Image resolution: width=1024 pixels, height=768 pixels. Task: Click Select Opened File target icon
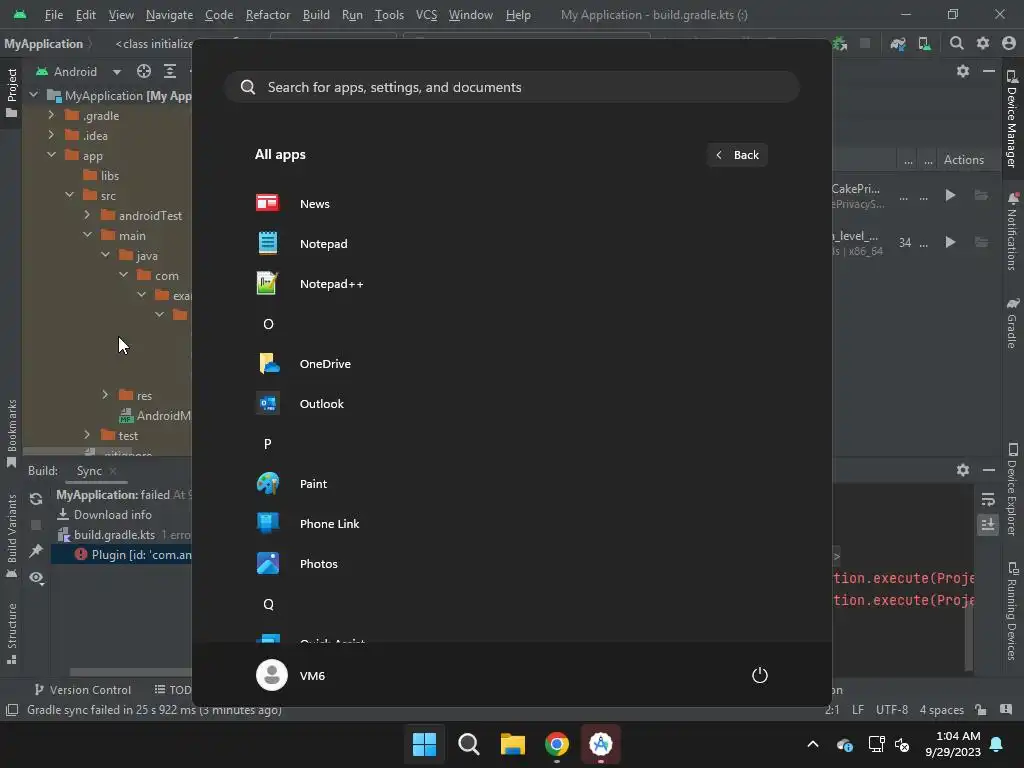[x=144, y=71]
